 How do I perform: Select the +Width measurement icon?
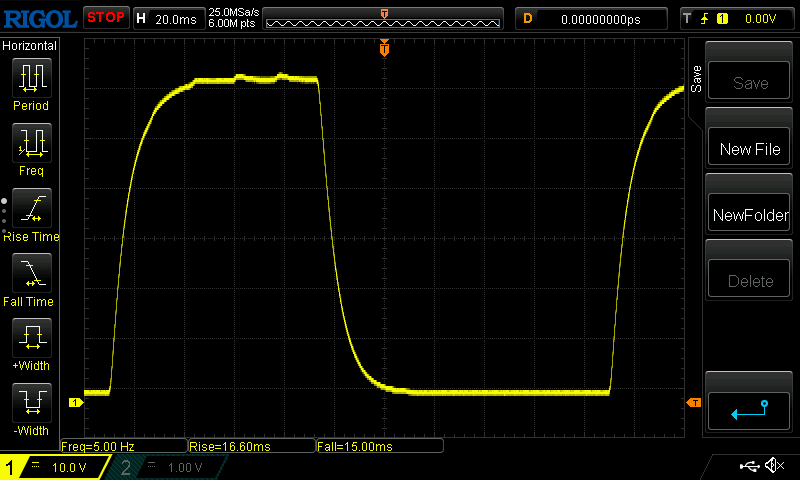point(31,339)
